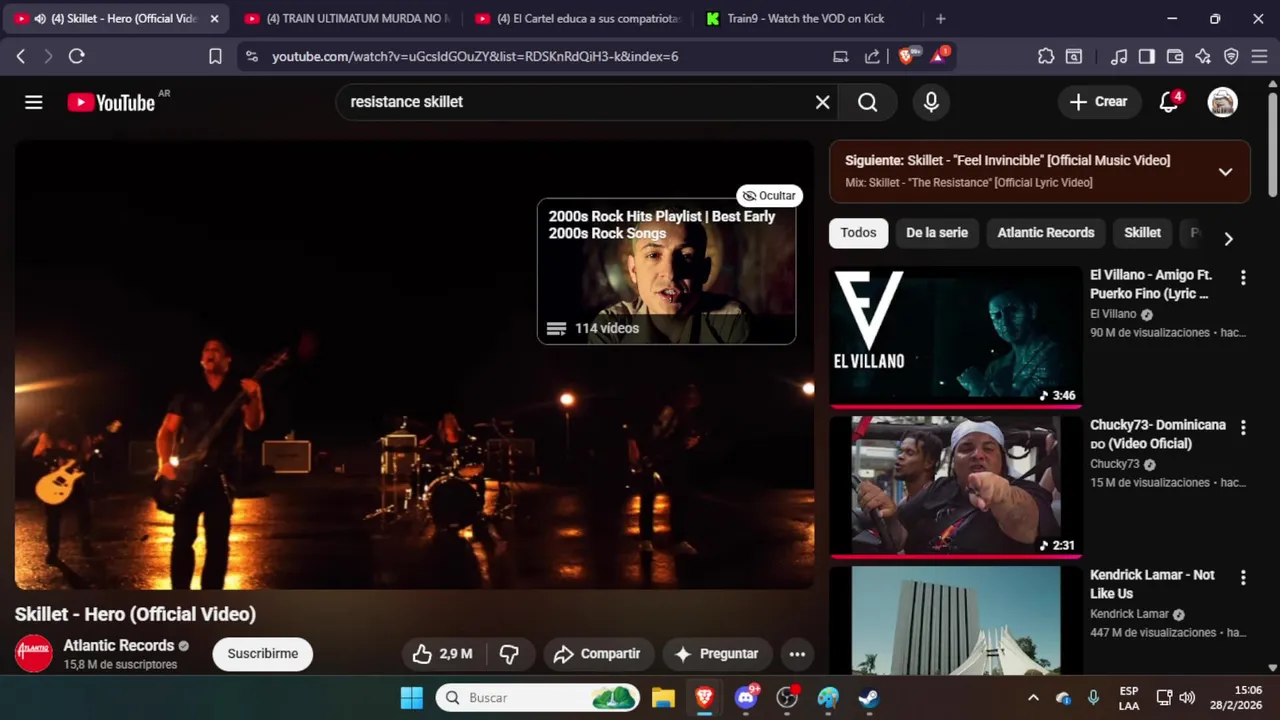Open YouTube notifications bell

(x=1169, y=102)
